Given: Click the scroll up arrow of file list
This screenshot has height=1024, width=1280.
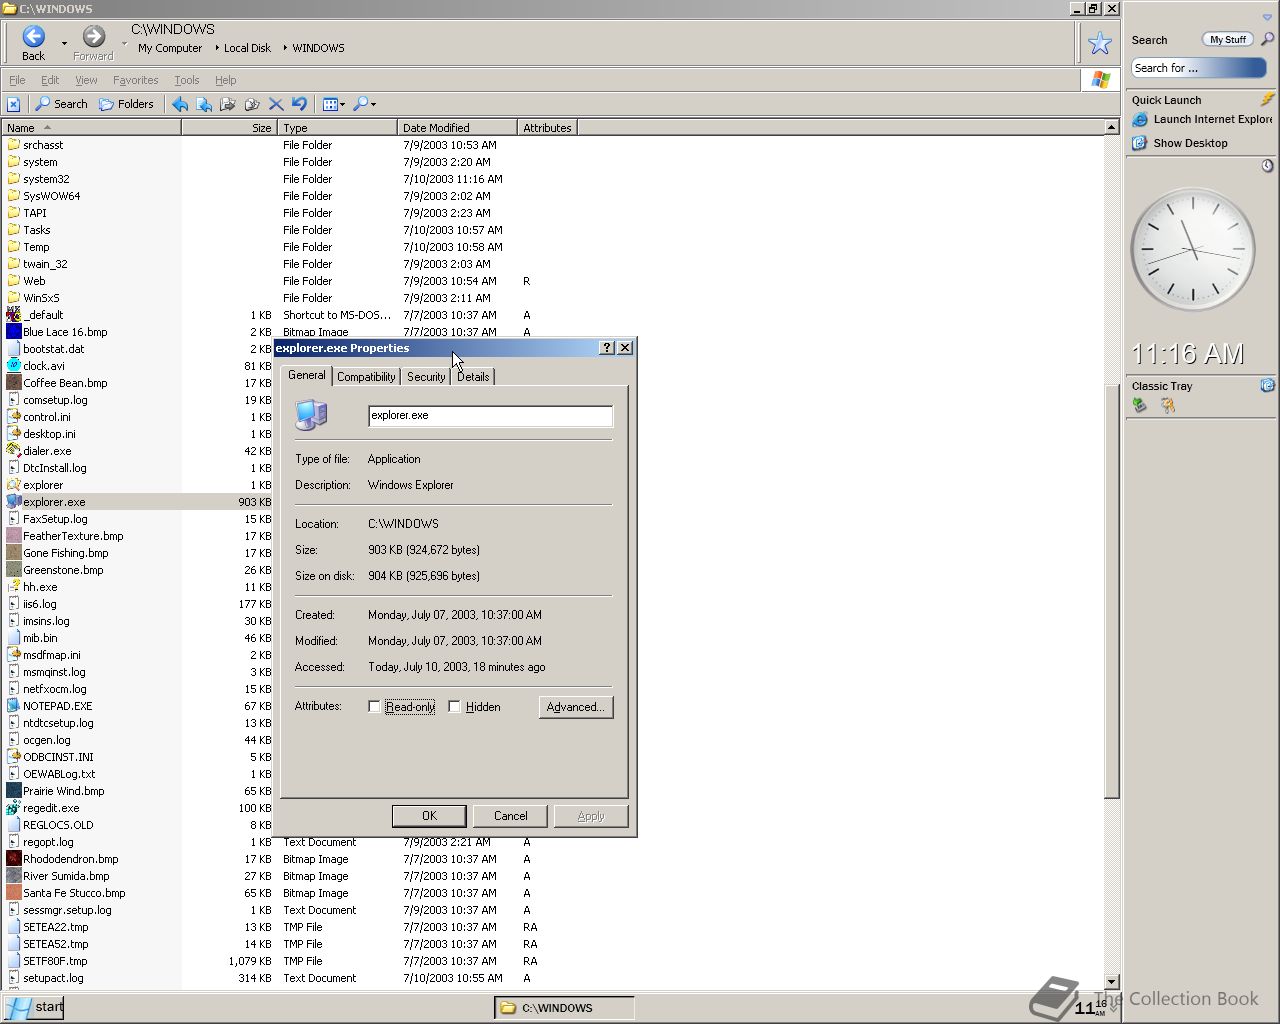Looking at the screenshot, I should 1111,127.
